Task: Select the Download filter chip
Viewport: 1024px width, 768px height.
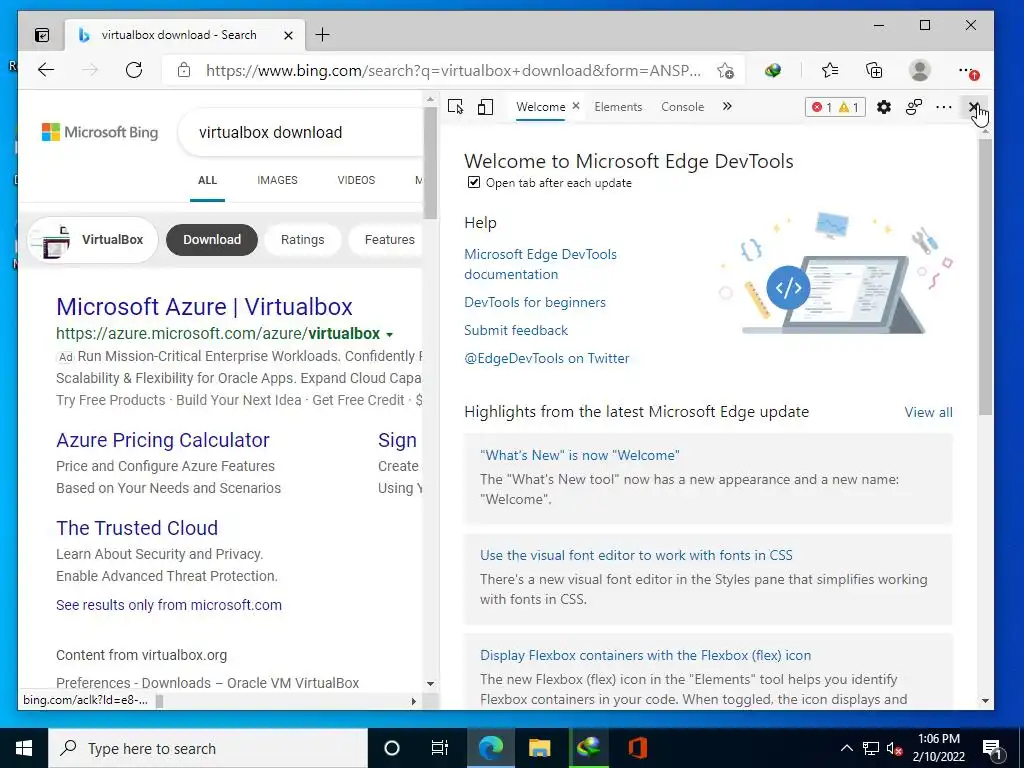Action: (212, 240)
